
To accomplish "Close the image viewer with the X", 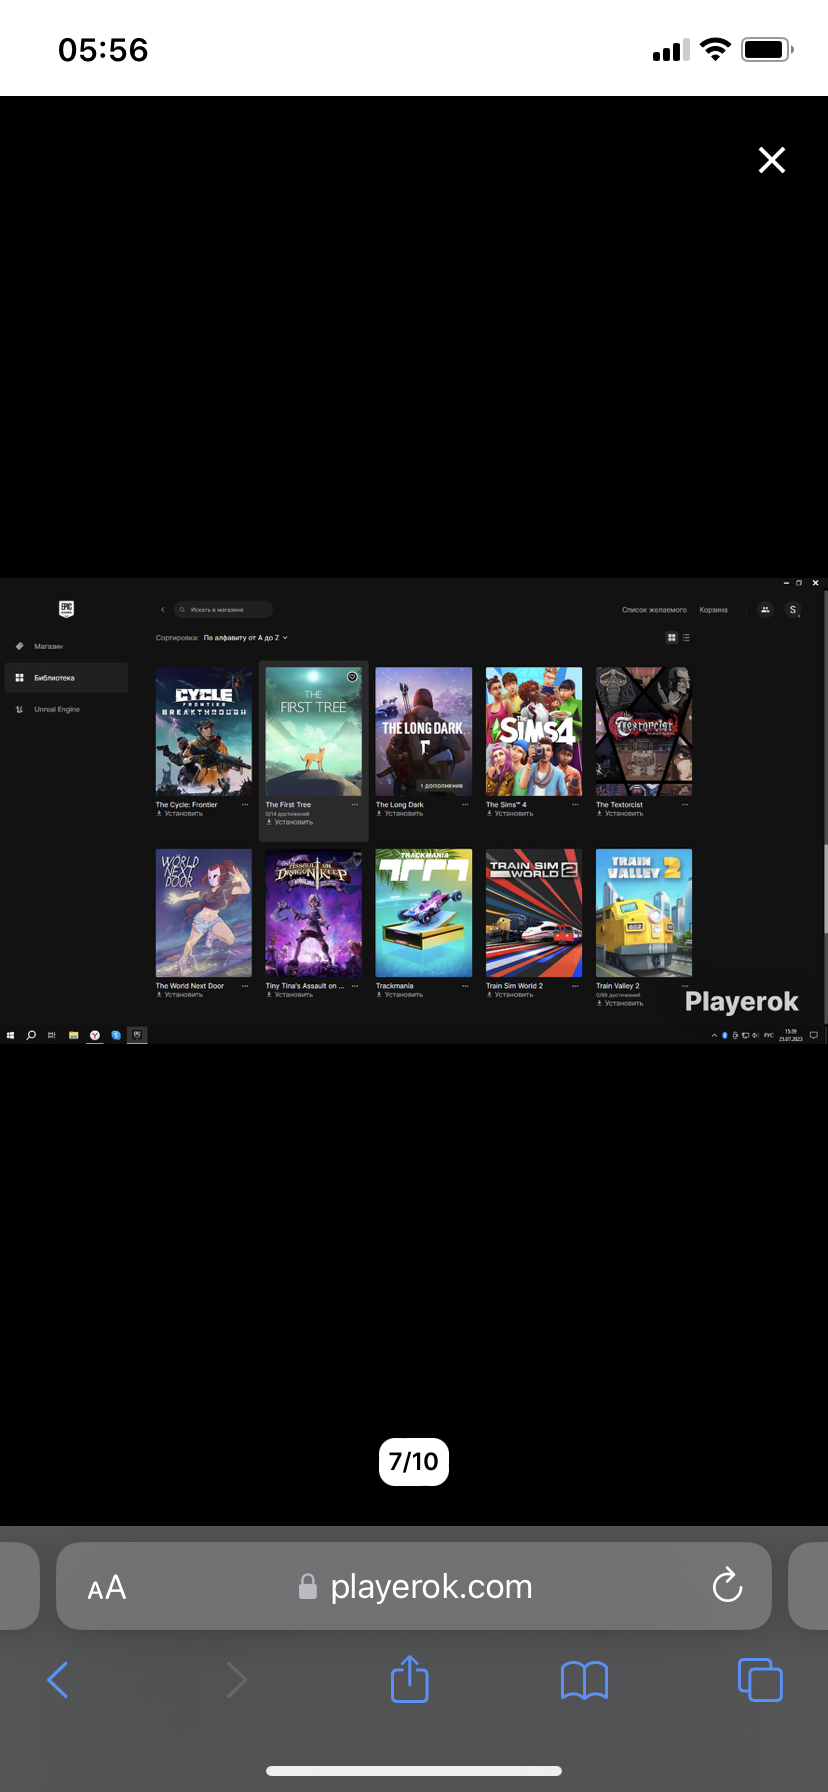I will click(x=771, y=160).
